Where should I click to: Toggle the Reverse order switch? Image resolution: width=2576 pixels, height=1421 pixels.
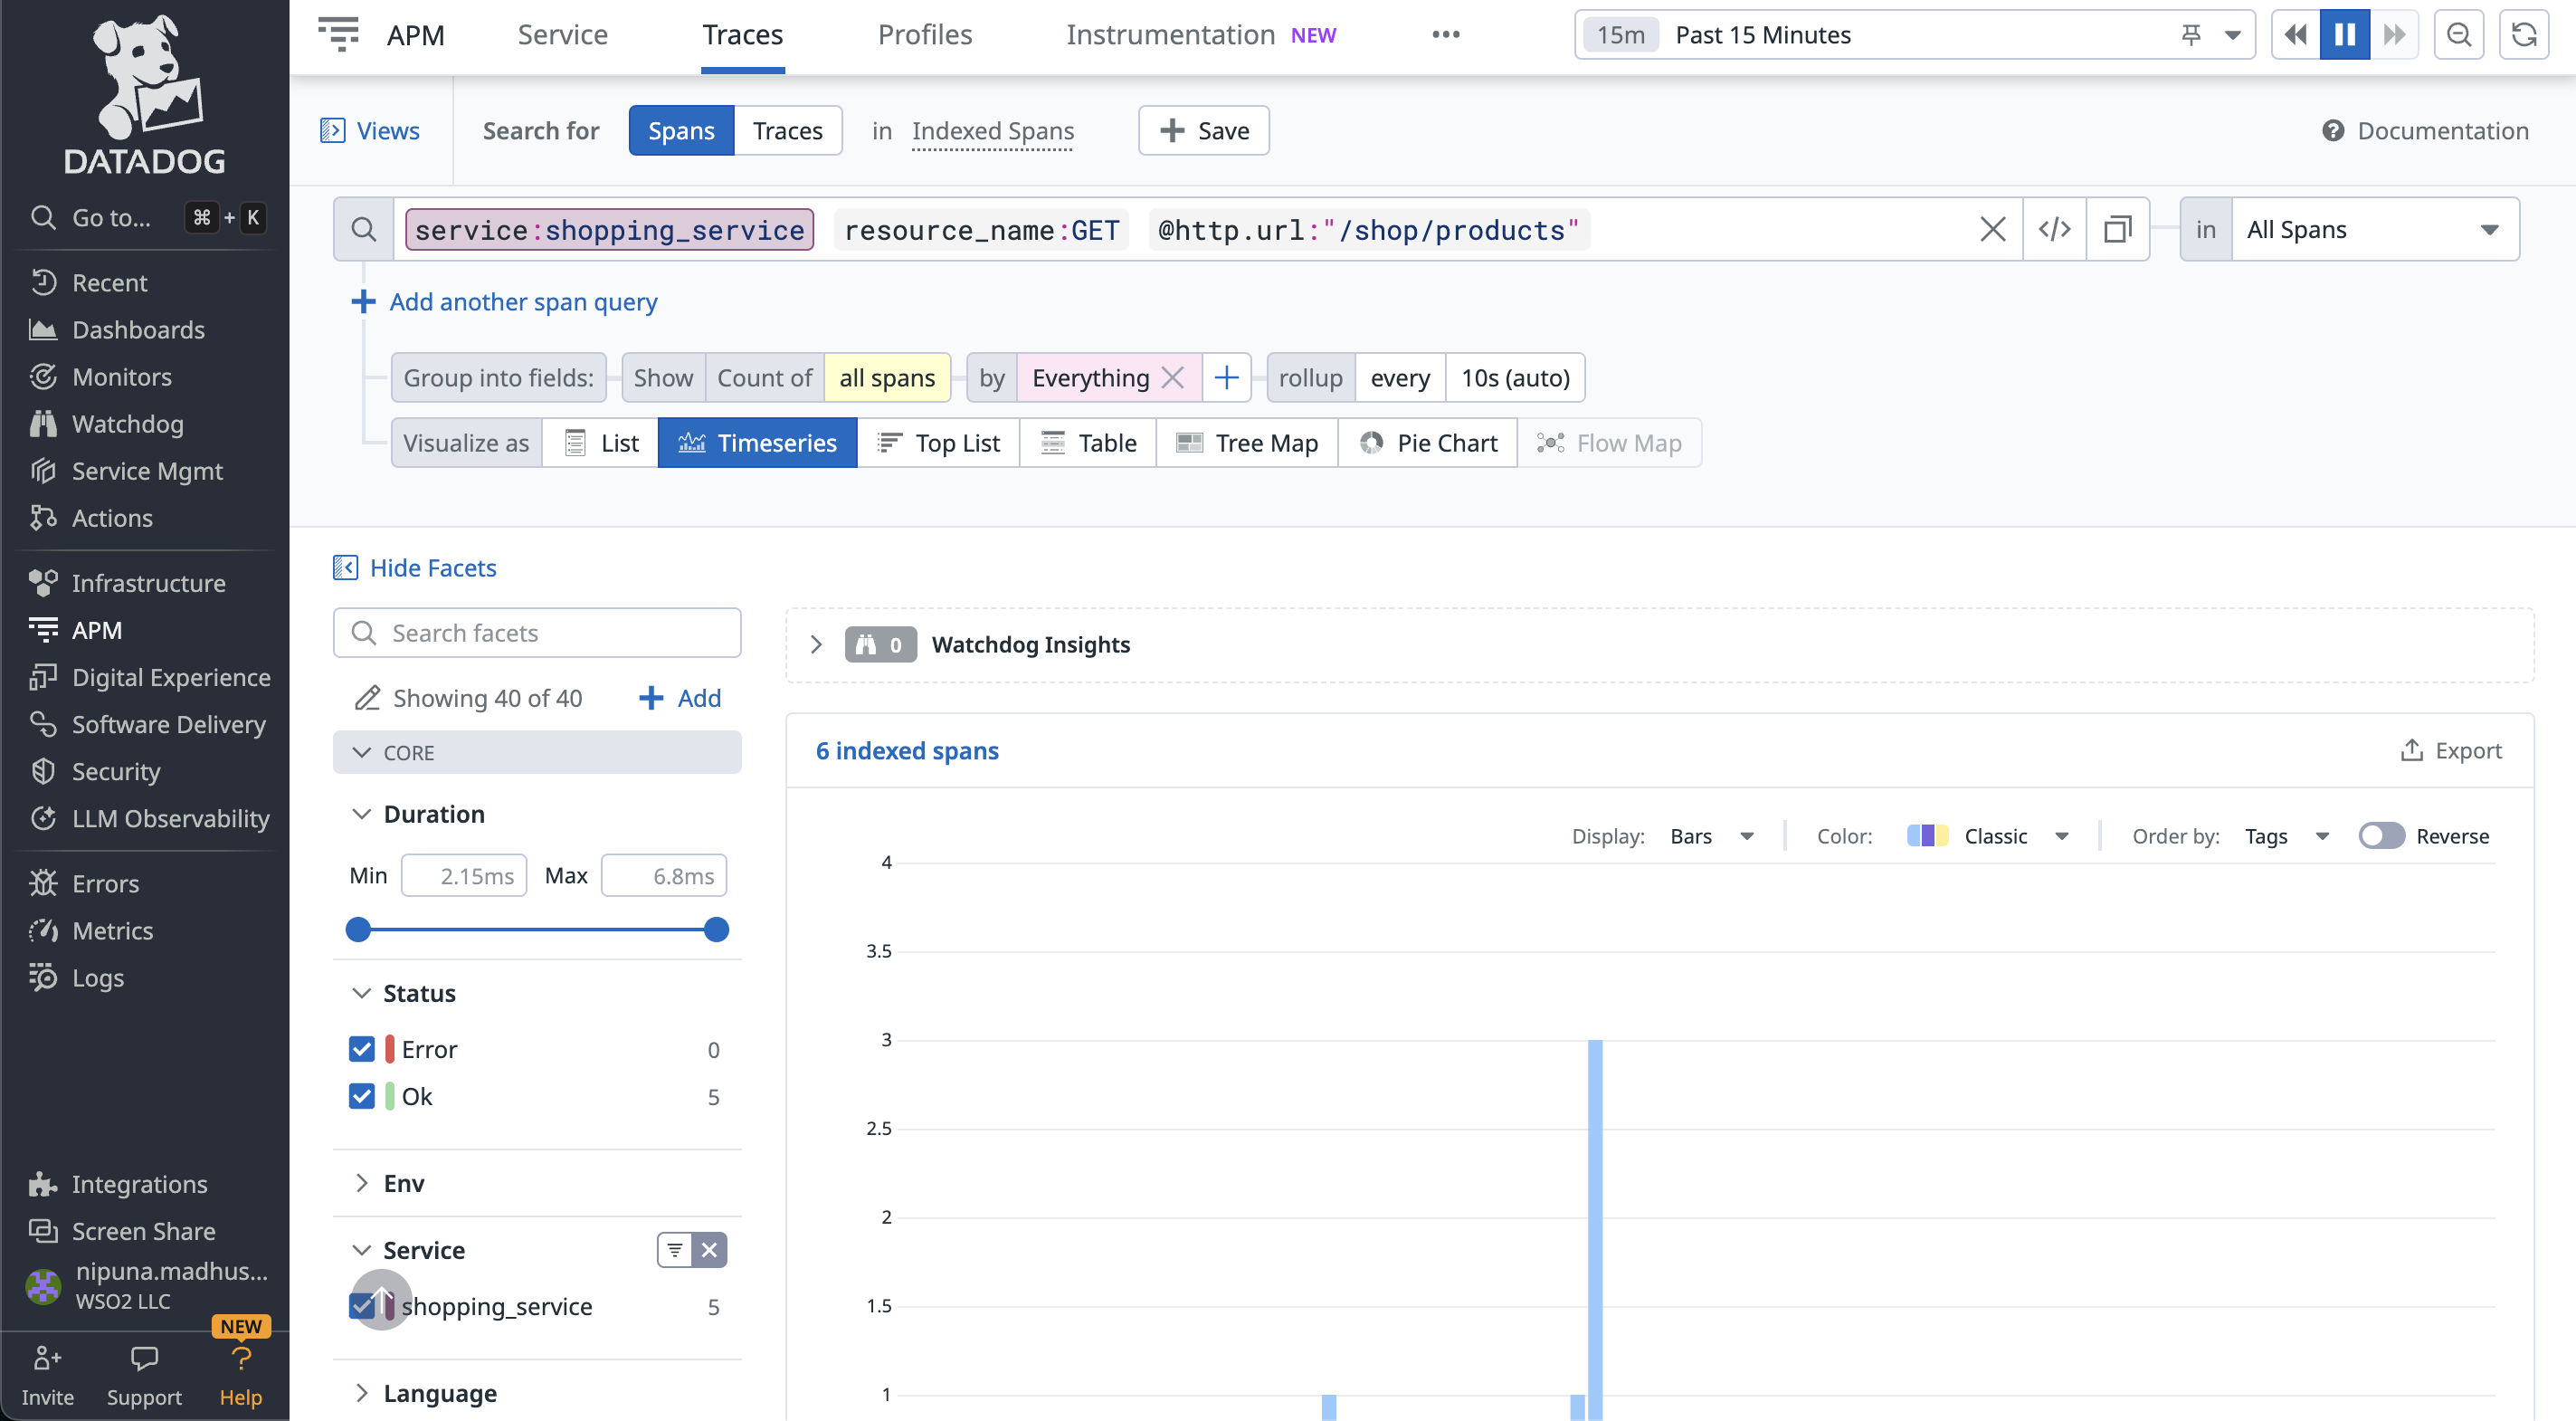[x=2381, y=836]
